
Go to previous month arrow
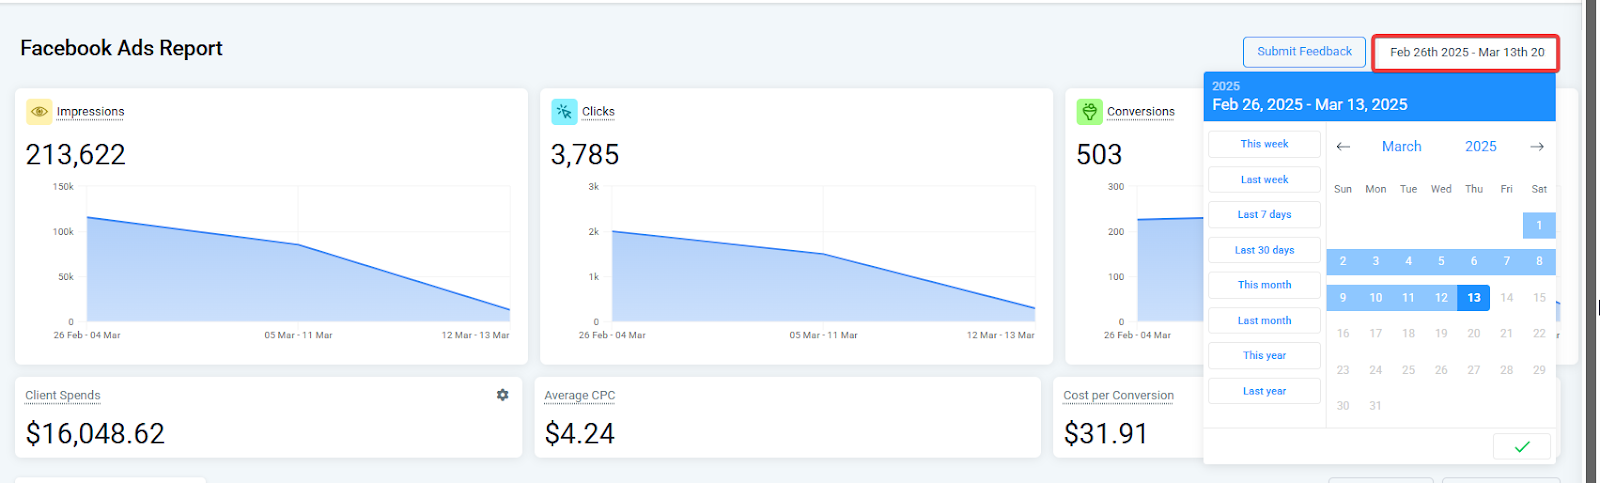click(x=1343, y=146)
